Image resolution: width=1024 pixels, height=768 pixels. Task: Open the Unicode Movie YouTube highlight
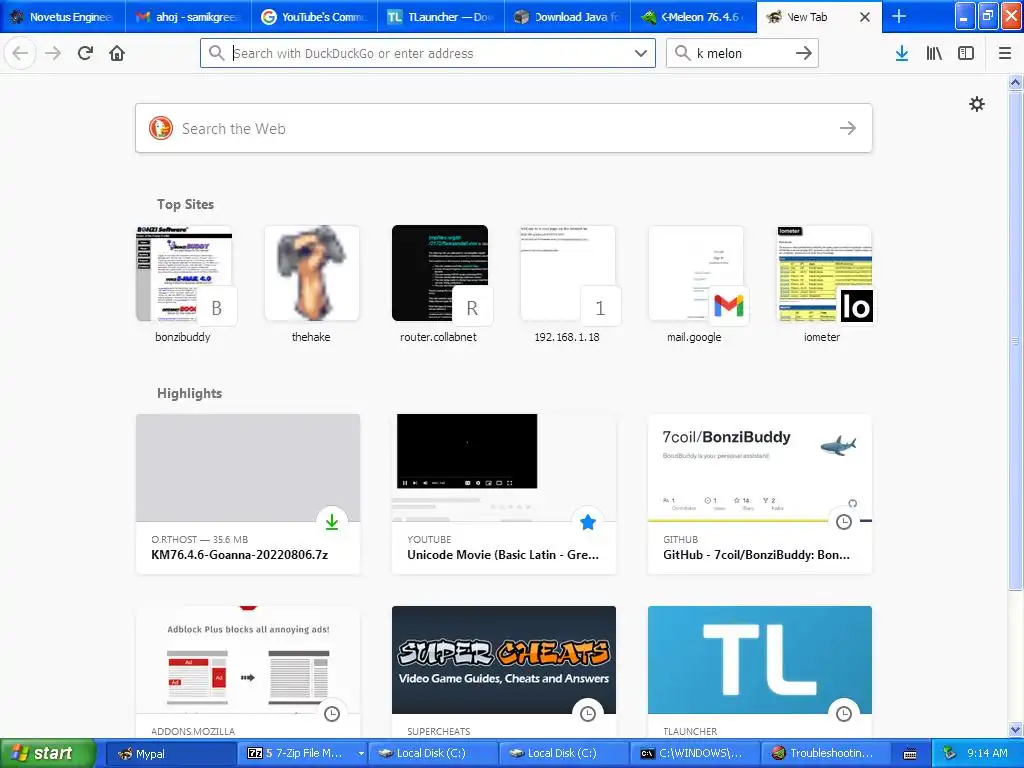(504, 494)
